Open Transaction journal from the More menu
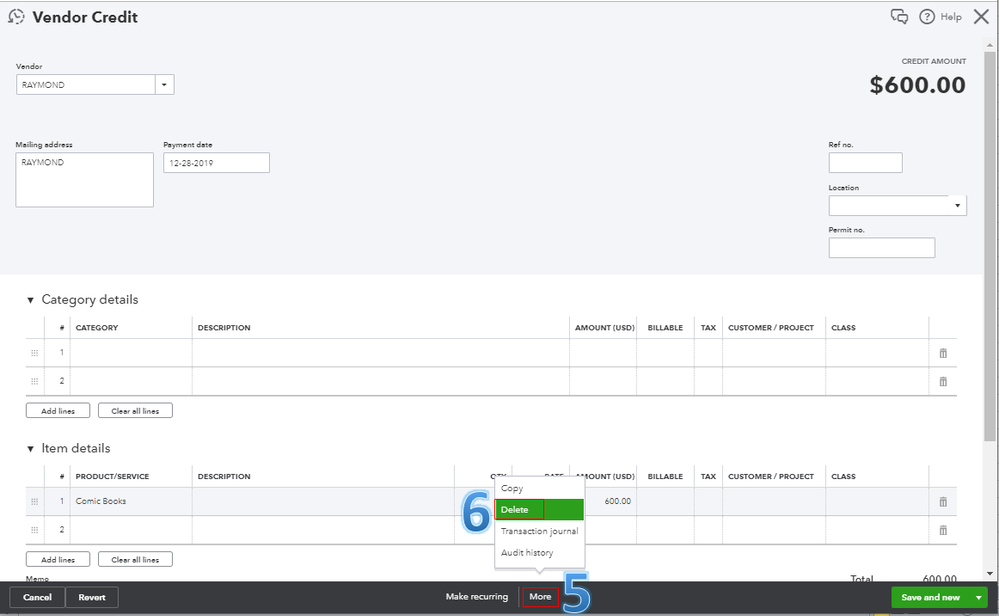This screenshot has height=616, width=999. tap(540, 531)
